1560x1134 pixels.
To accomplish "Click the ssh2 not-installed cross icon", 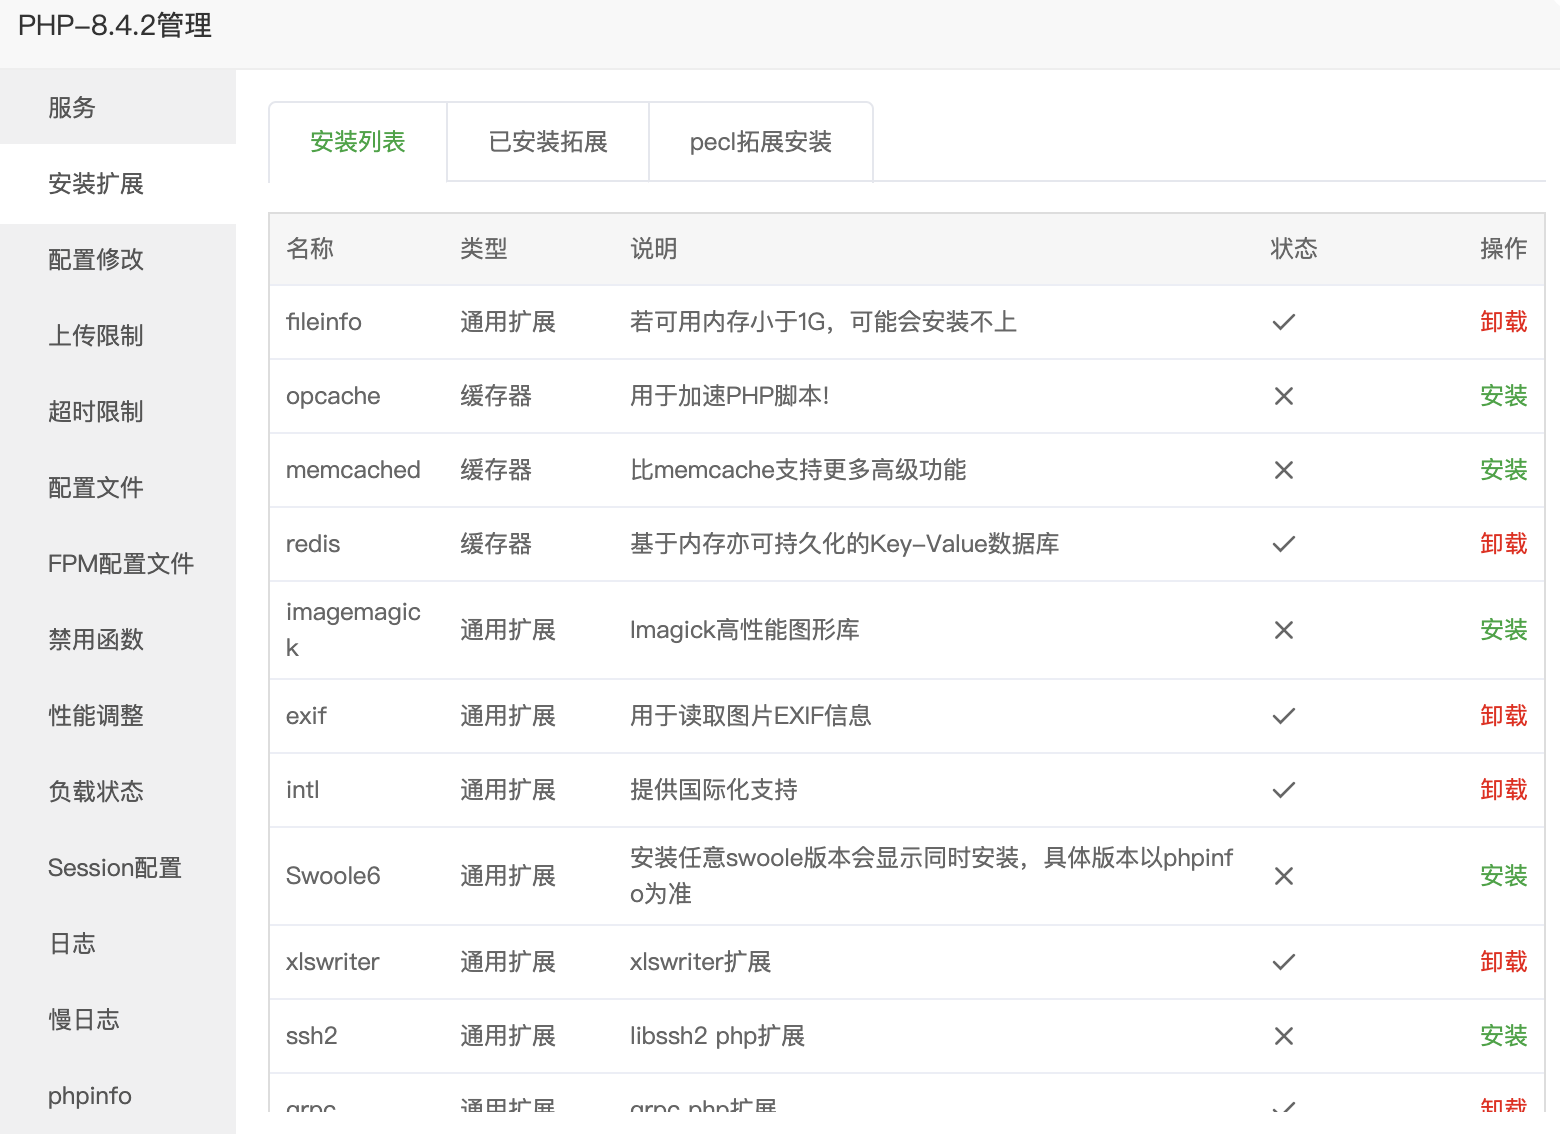I will 1284,1036.
